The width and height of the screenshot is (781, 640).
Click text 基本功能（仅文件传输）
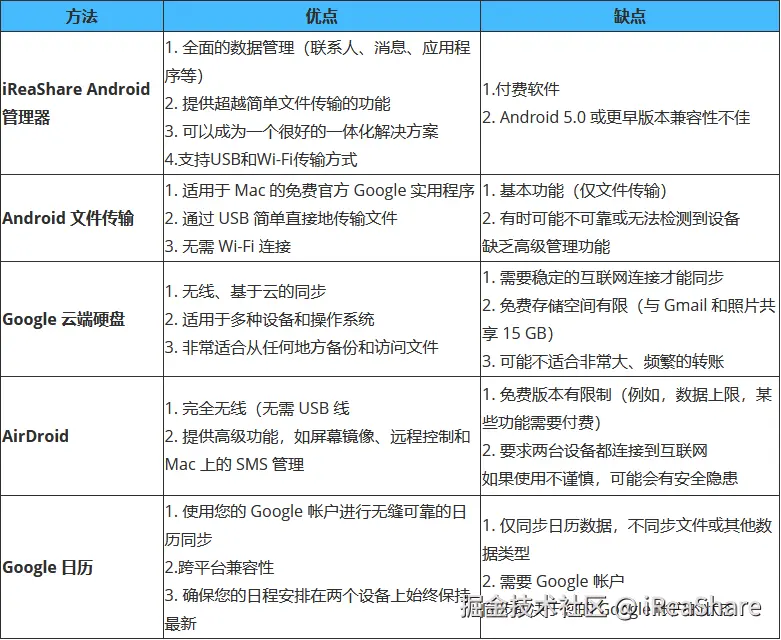583,190
